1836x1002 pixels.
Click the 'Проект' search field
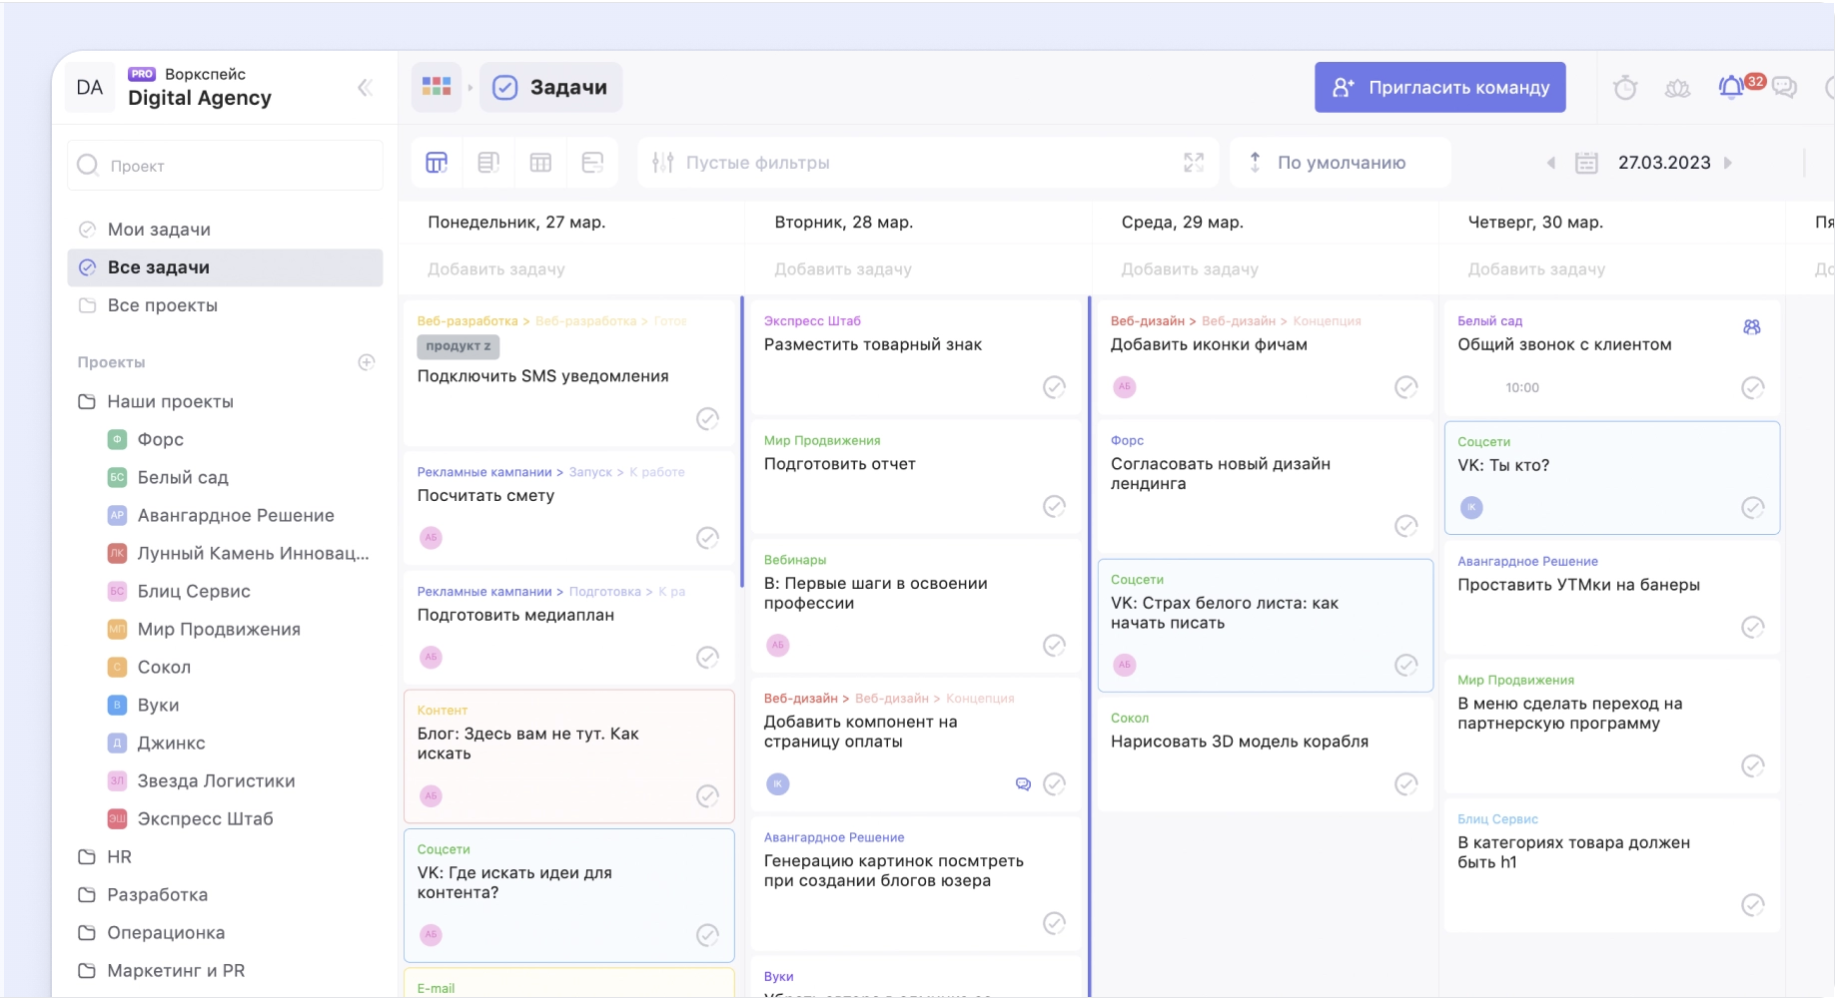coord(225,166)
